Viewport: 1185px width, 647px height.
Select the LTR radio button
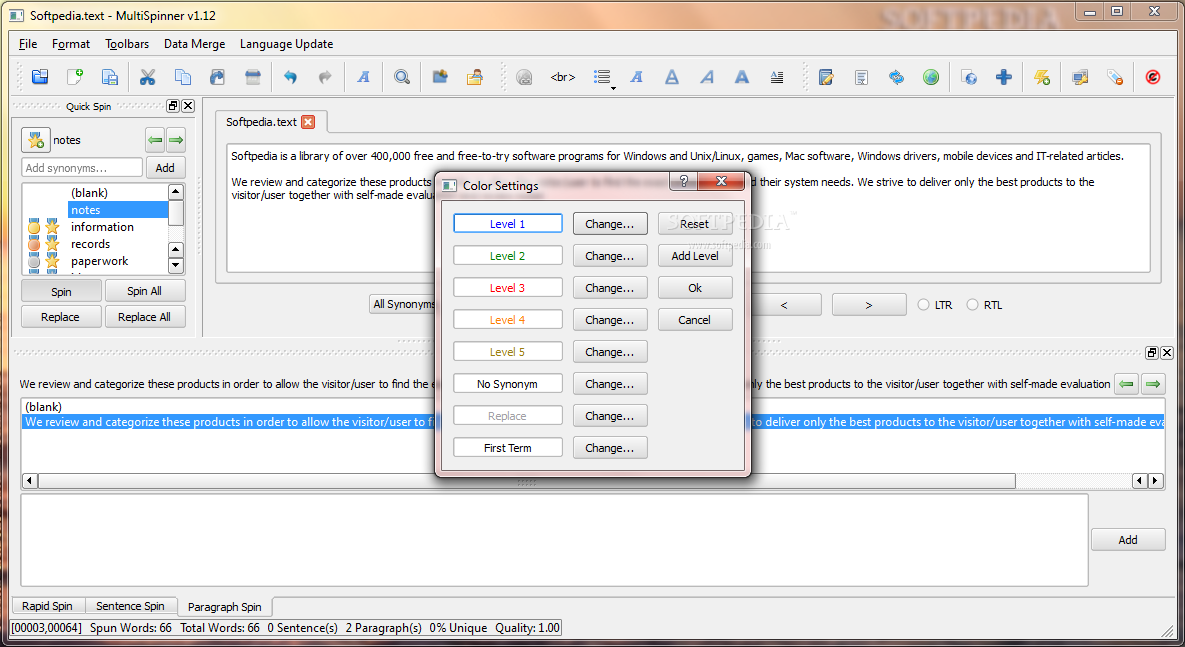click(924, 305)
